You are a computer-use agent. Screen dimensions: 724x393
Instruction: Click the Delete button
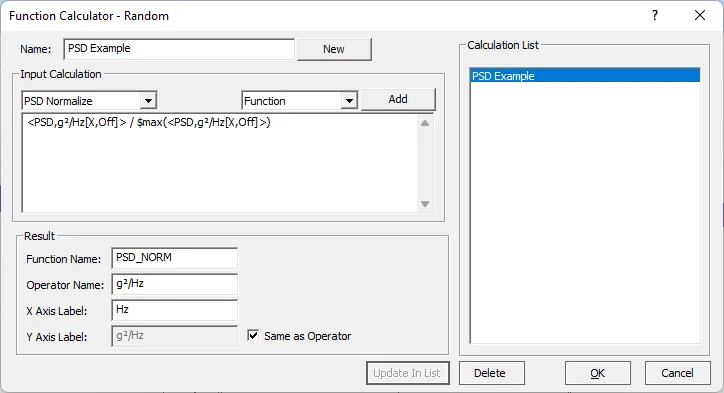point(492,373)
